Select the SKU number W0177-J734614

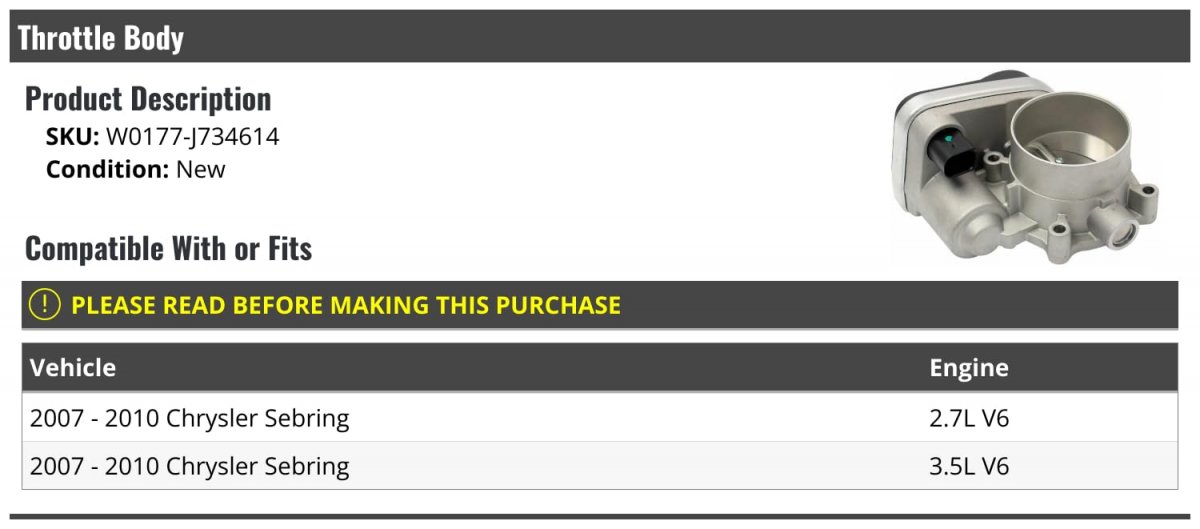[x=193, y=137]
